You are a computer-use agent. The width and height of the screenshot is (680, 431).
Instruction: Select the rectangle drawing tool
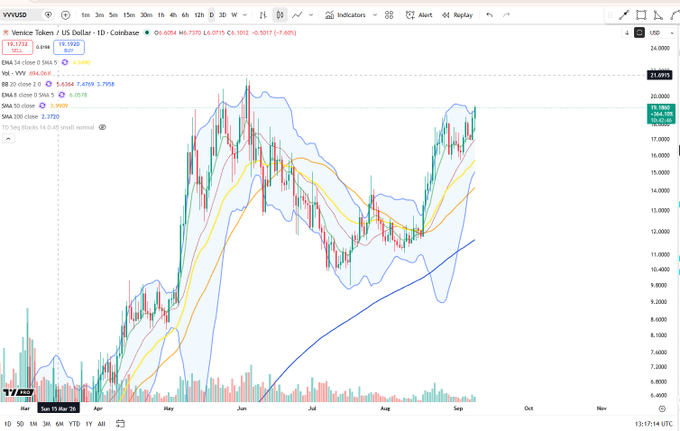click(641, 15)
